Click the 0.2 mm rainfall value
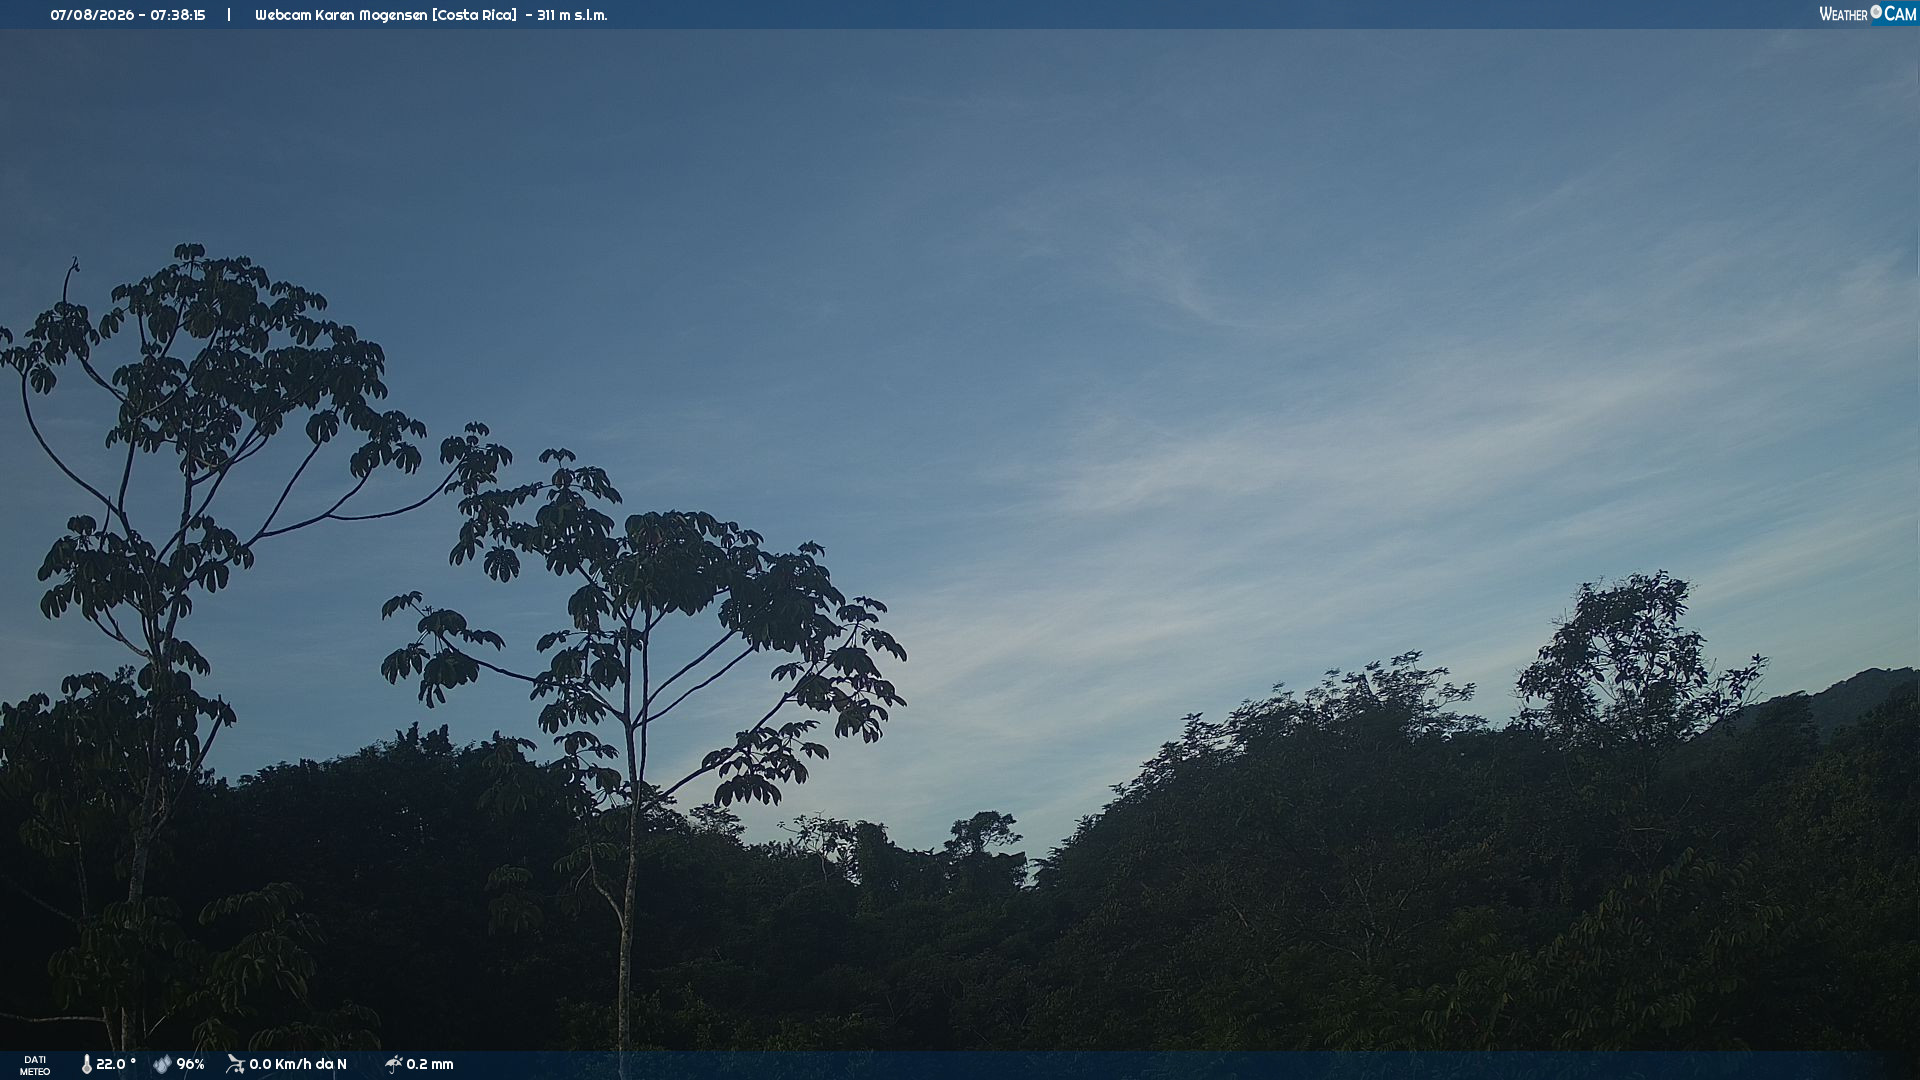 [430, 1064]
